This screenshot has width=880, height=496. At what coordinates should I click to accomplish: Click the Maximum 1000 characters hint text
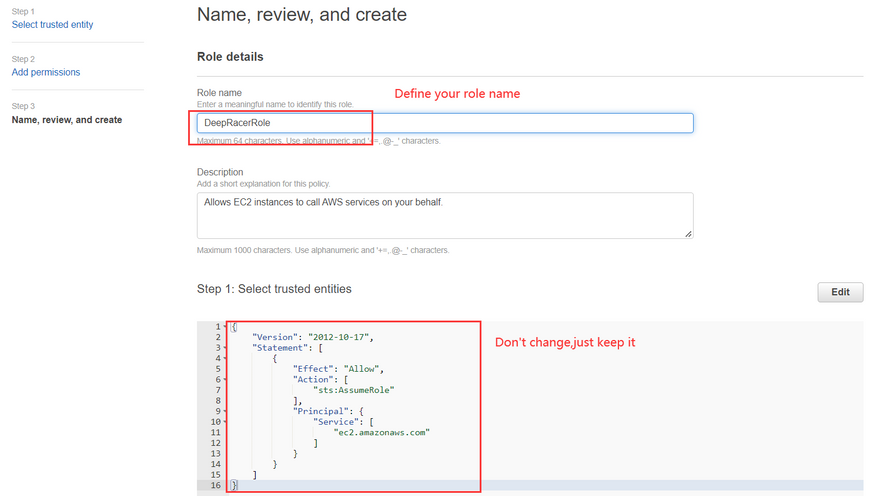[323, 250]
